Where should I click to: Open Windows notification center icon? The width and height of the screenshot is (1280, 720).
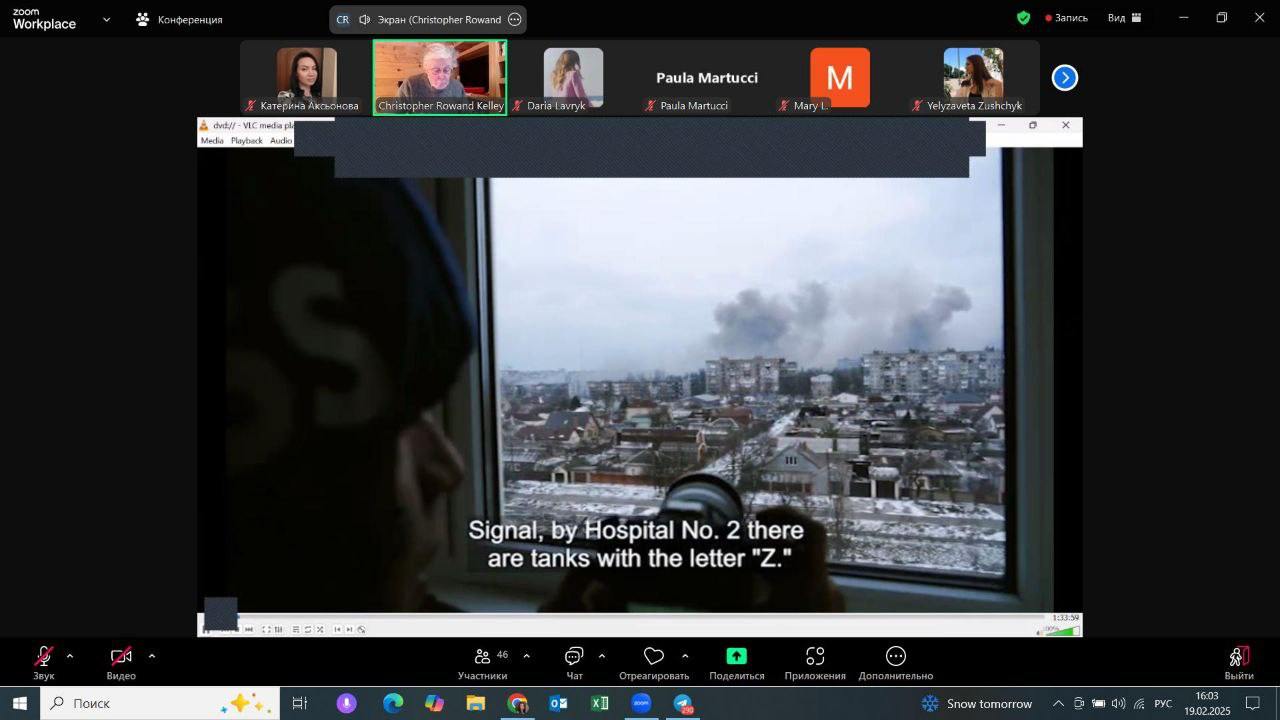(1252, 703)
